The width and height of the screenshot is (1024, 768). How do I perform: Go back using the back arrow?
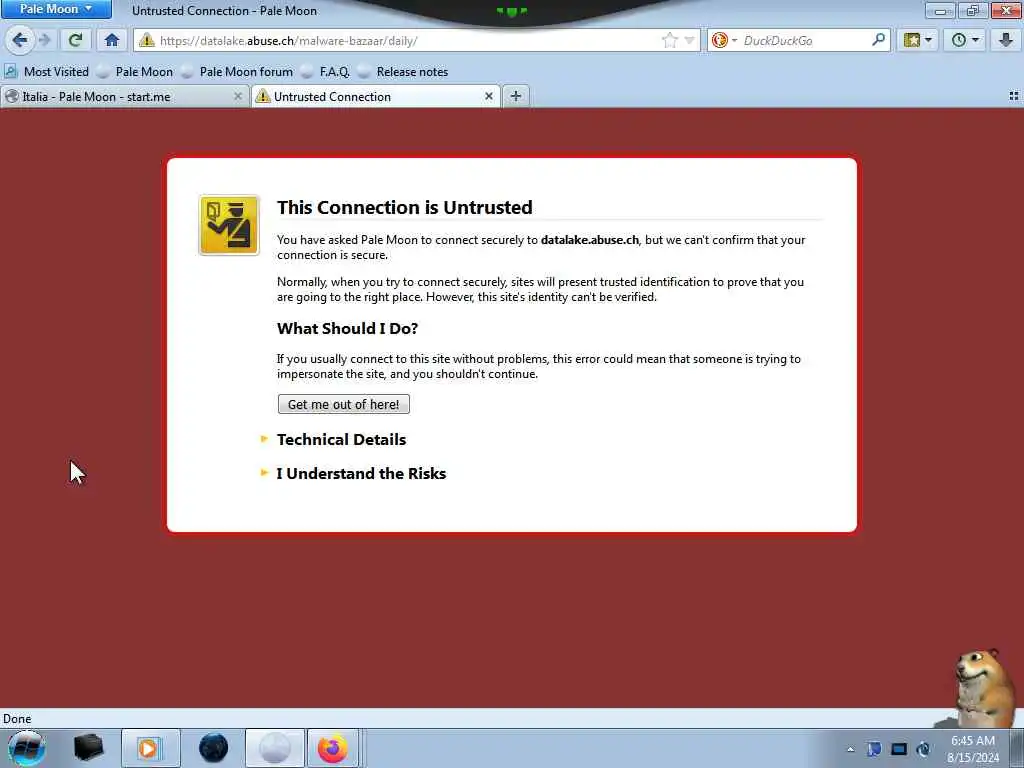[20, 40]
